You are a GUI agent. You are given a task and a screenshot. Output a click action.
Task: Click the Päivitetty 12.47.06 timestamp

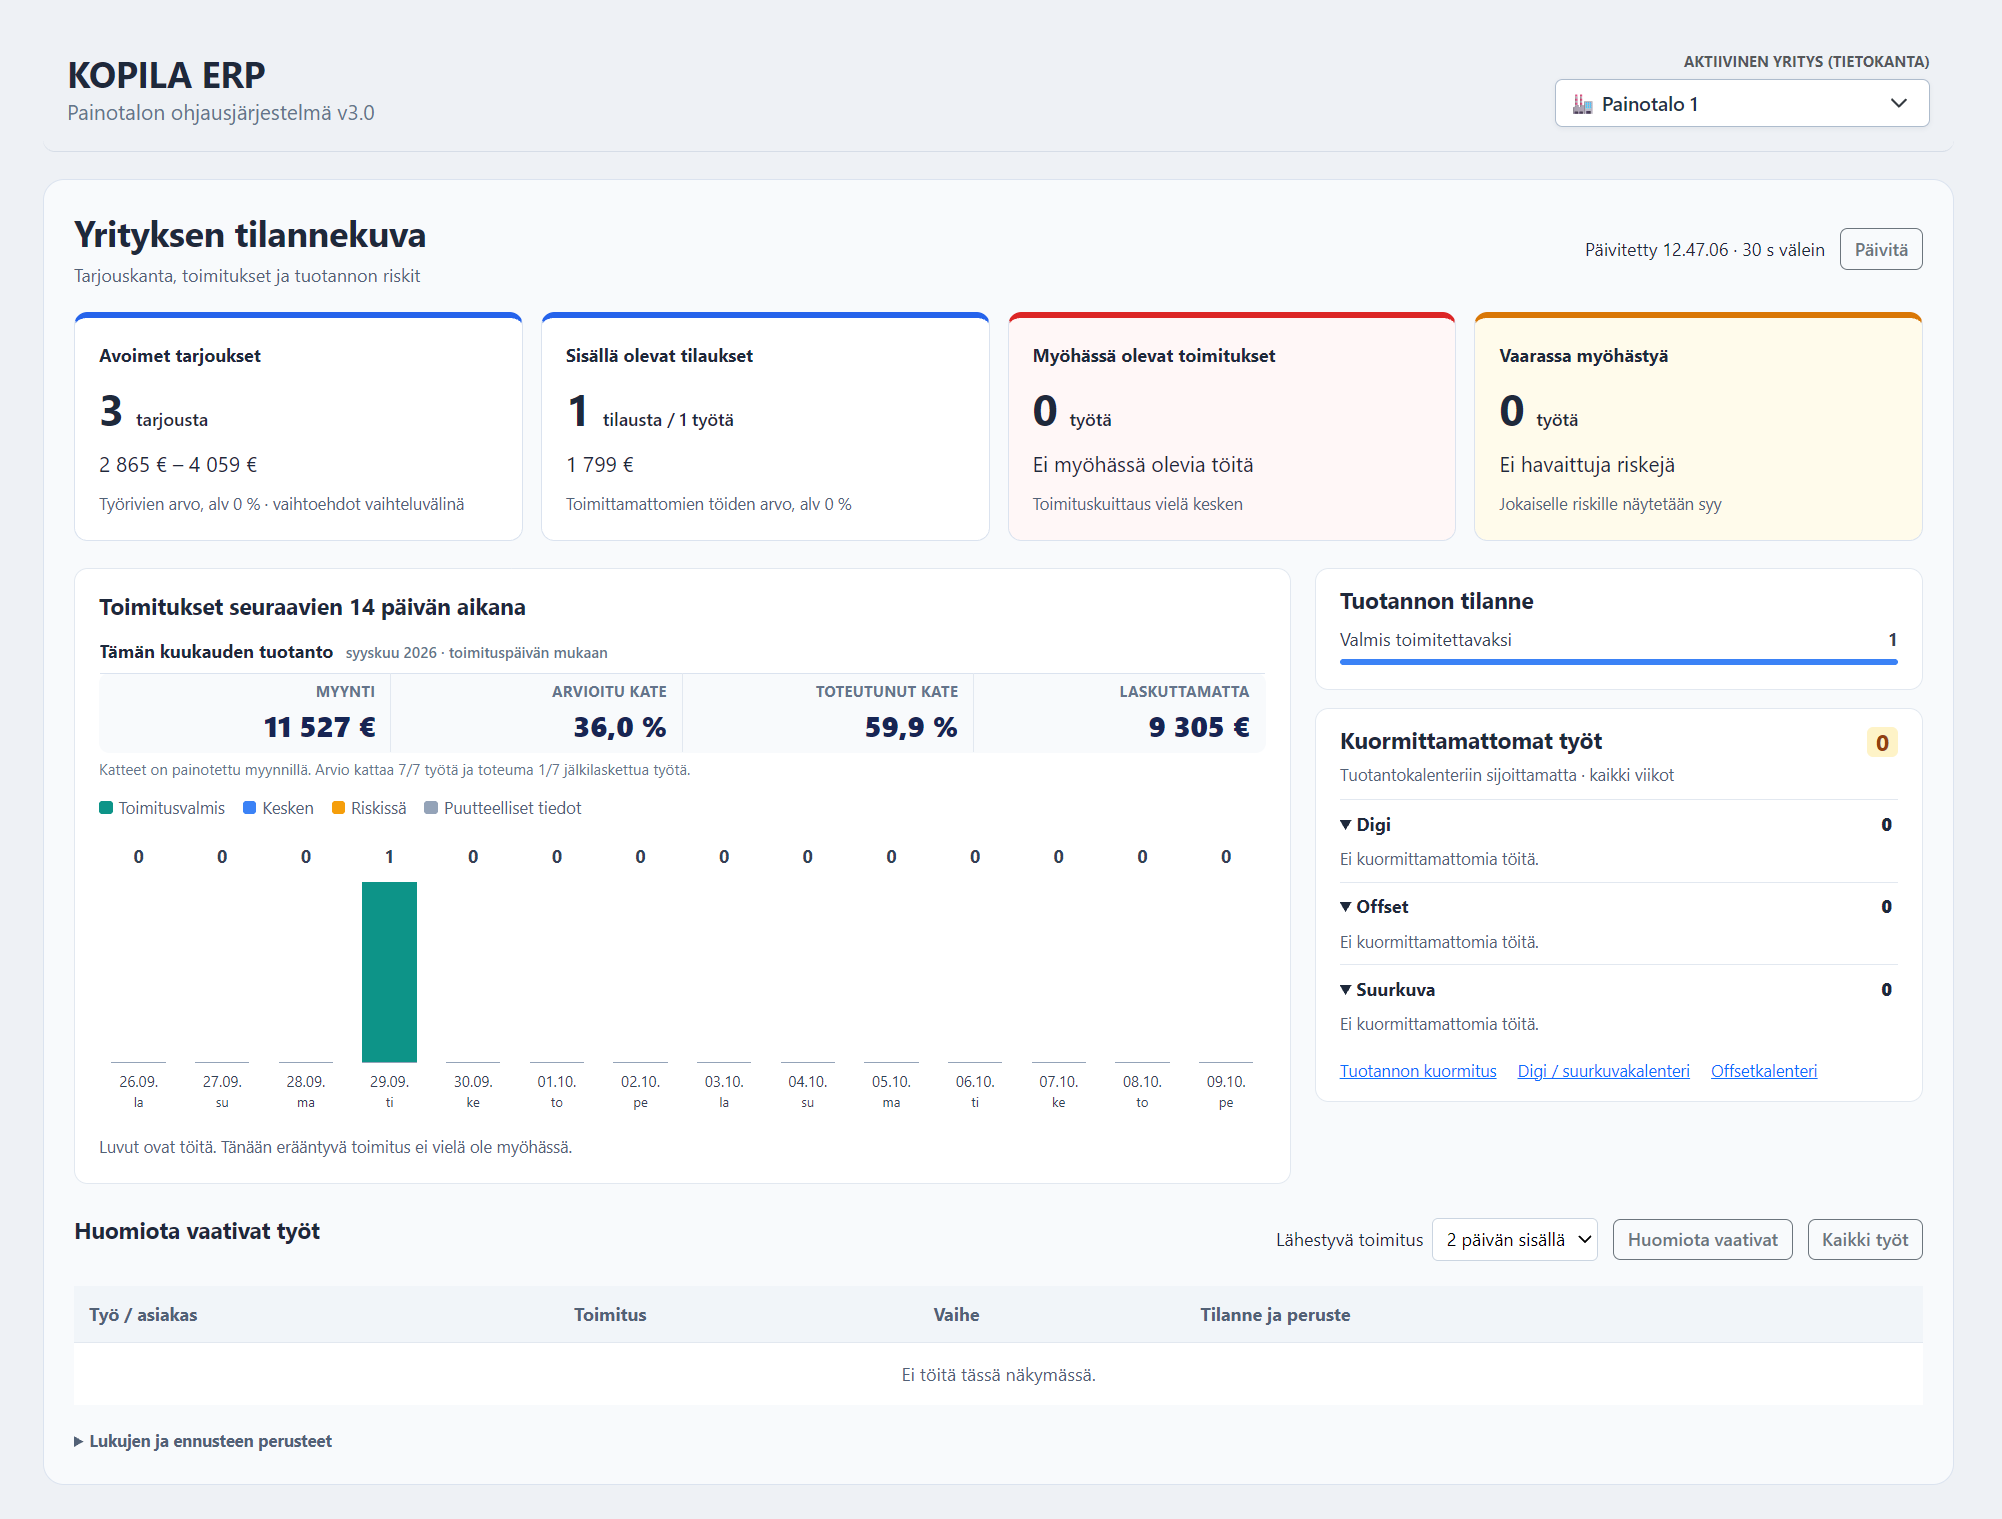1656,250
